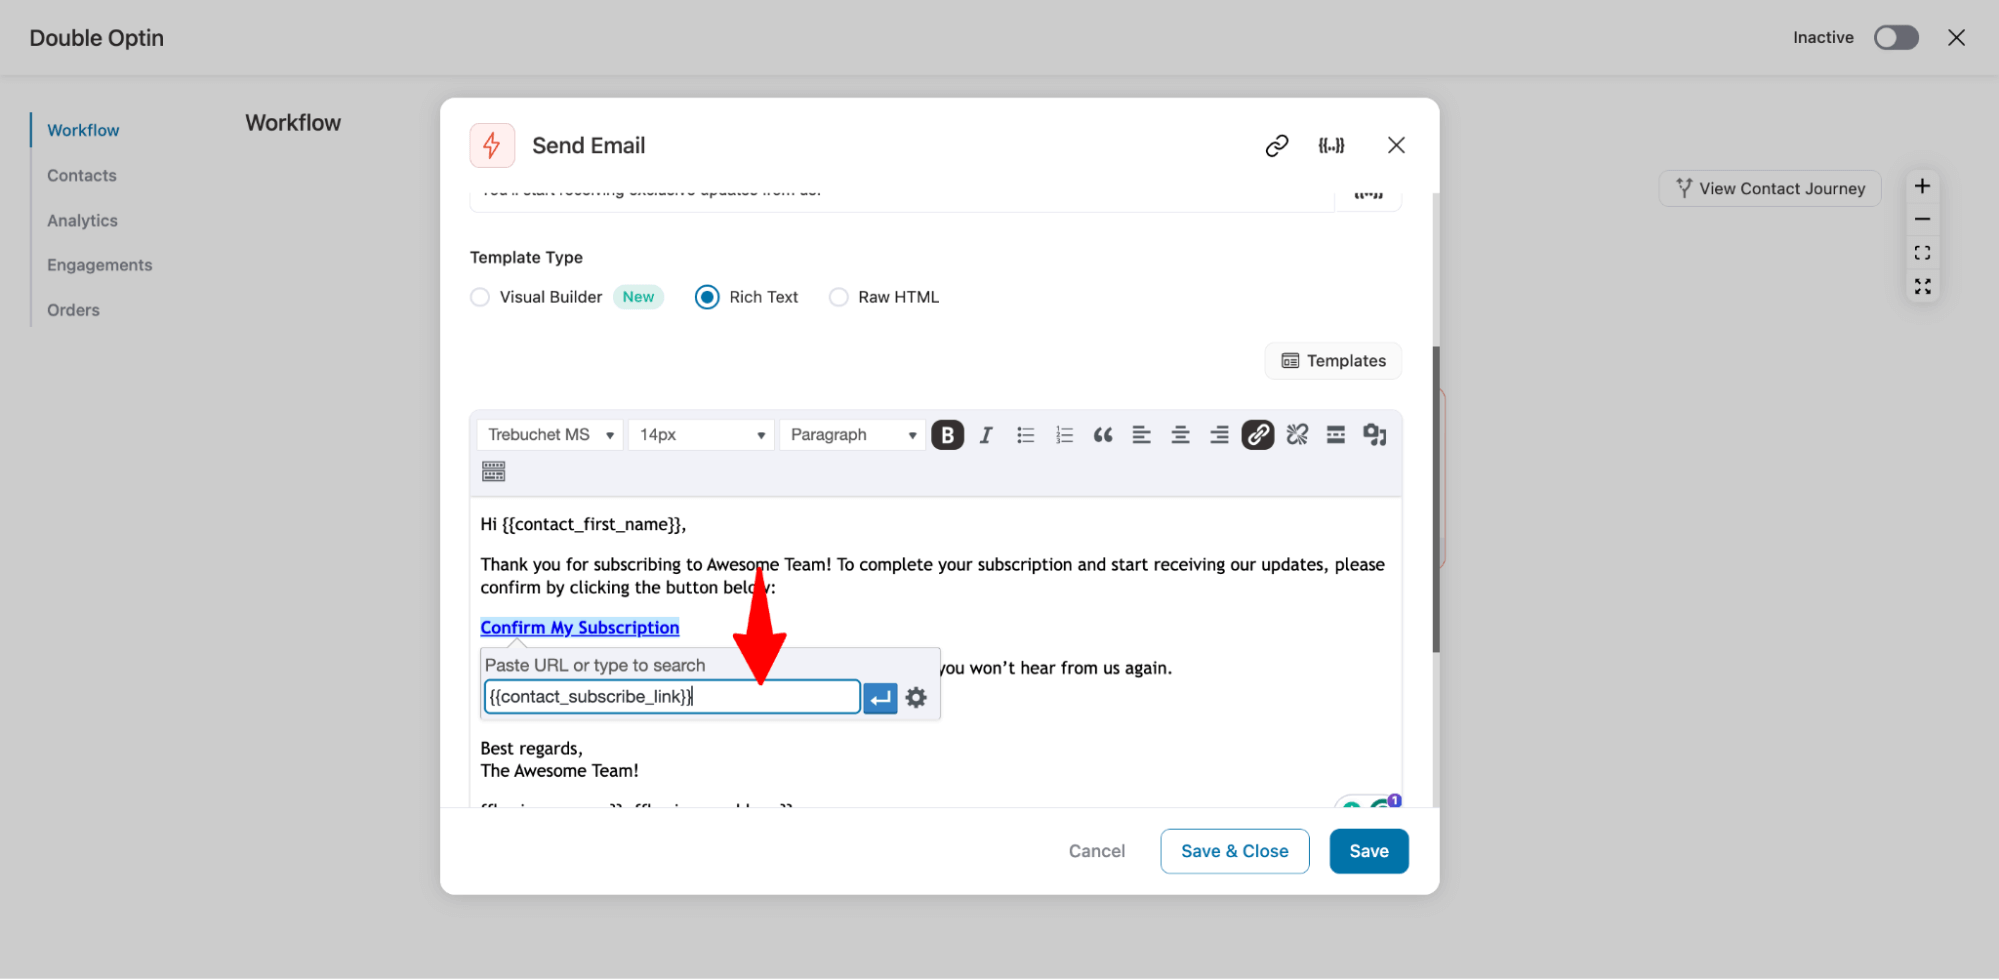Open the Paragraph format dropdown

point(852,435)
